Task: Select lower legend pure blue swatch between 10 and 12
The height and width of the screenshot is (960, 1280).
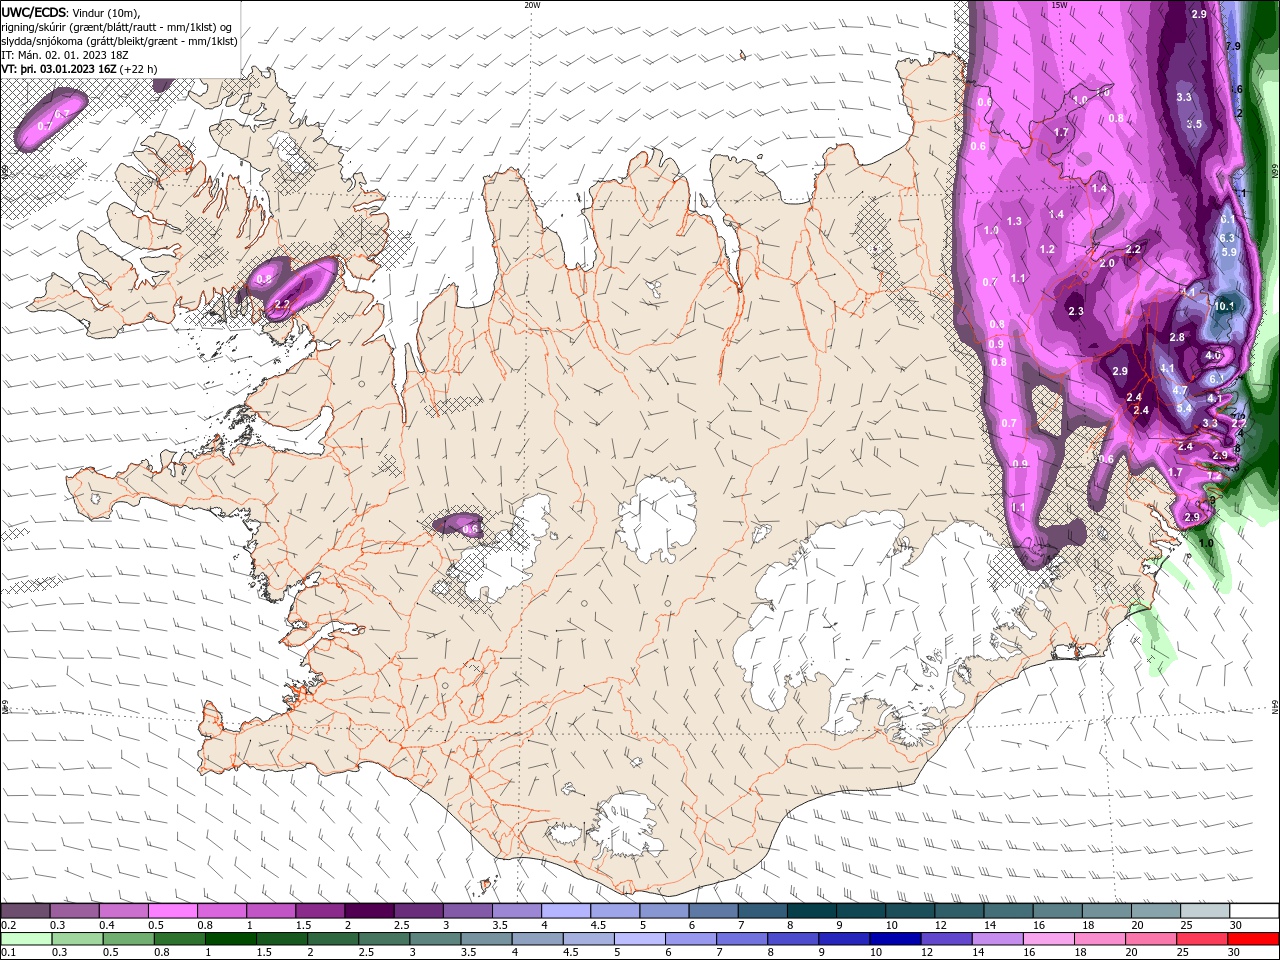Action: tap(895, 938)
